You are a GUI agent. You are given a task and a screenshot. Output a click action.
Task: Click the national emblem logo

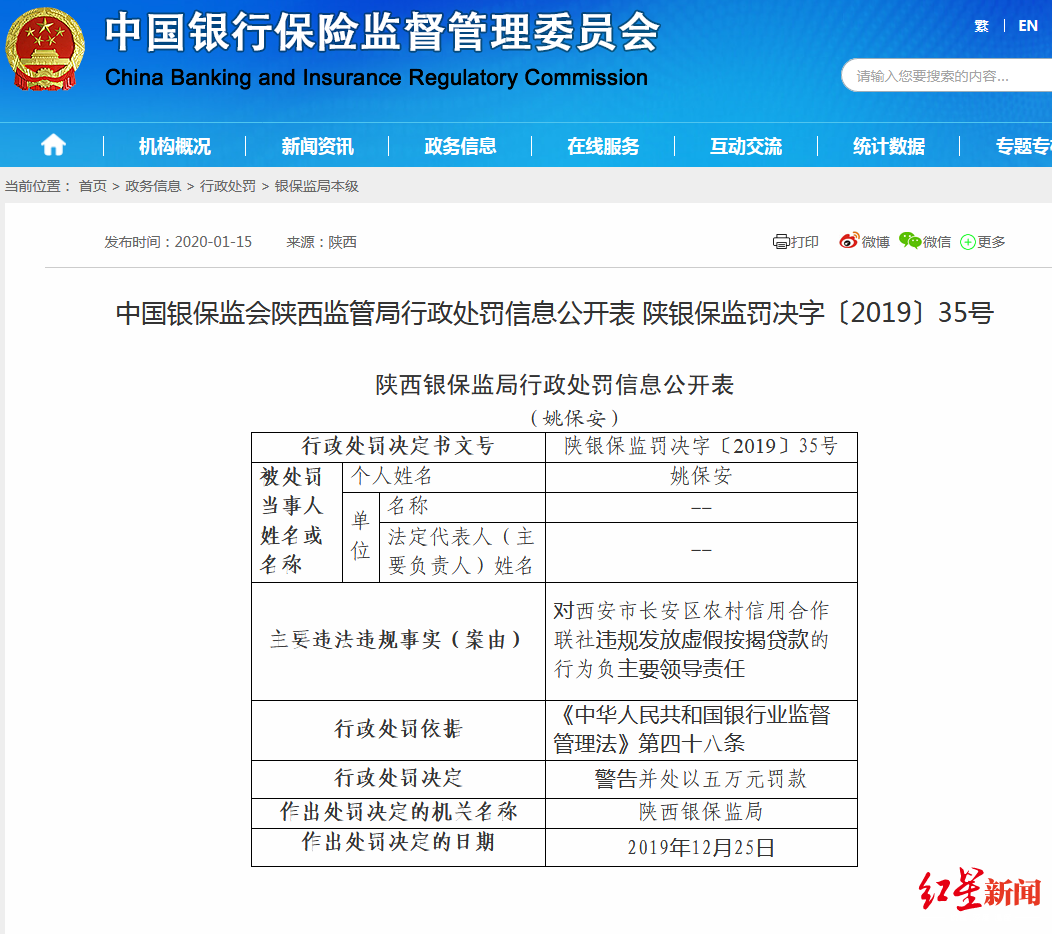click(45, 49)
